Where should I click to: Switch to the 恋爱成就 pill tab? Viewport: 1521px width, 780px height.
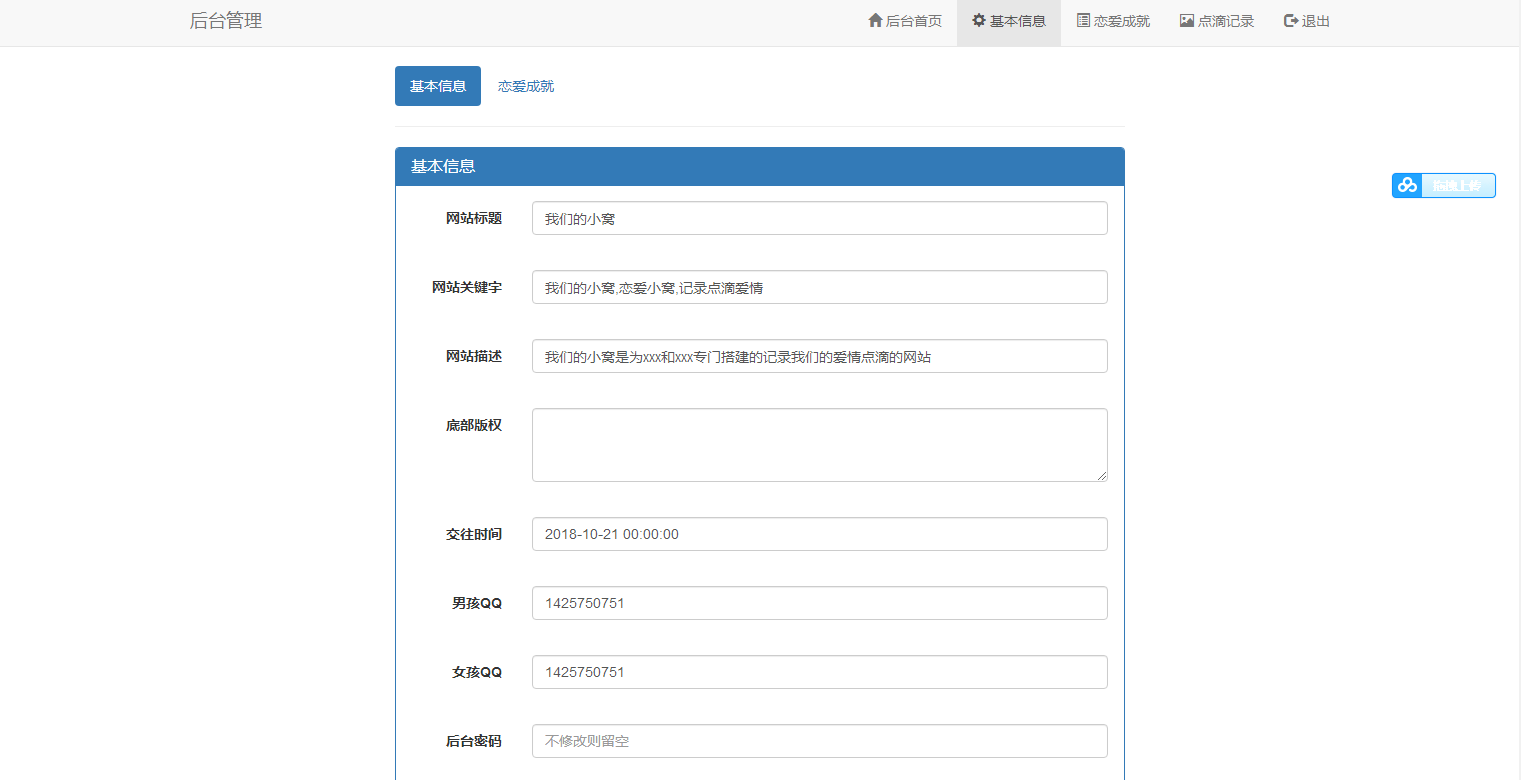[526, 86]
